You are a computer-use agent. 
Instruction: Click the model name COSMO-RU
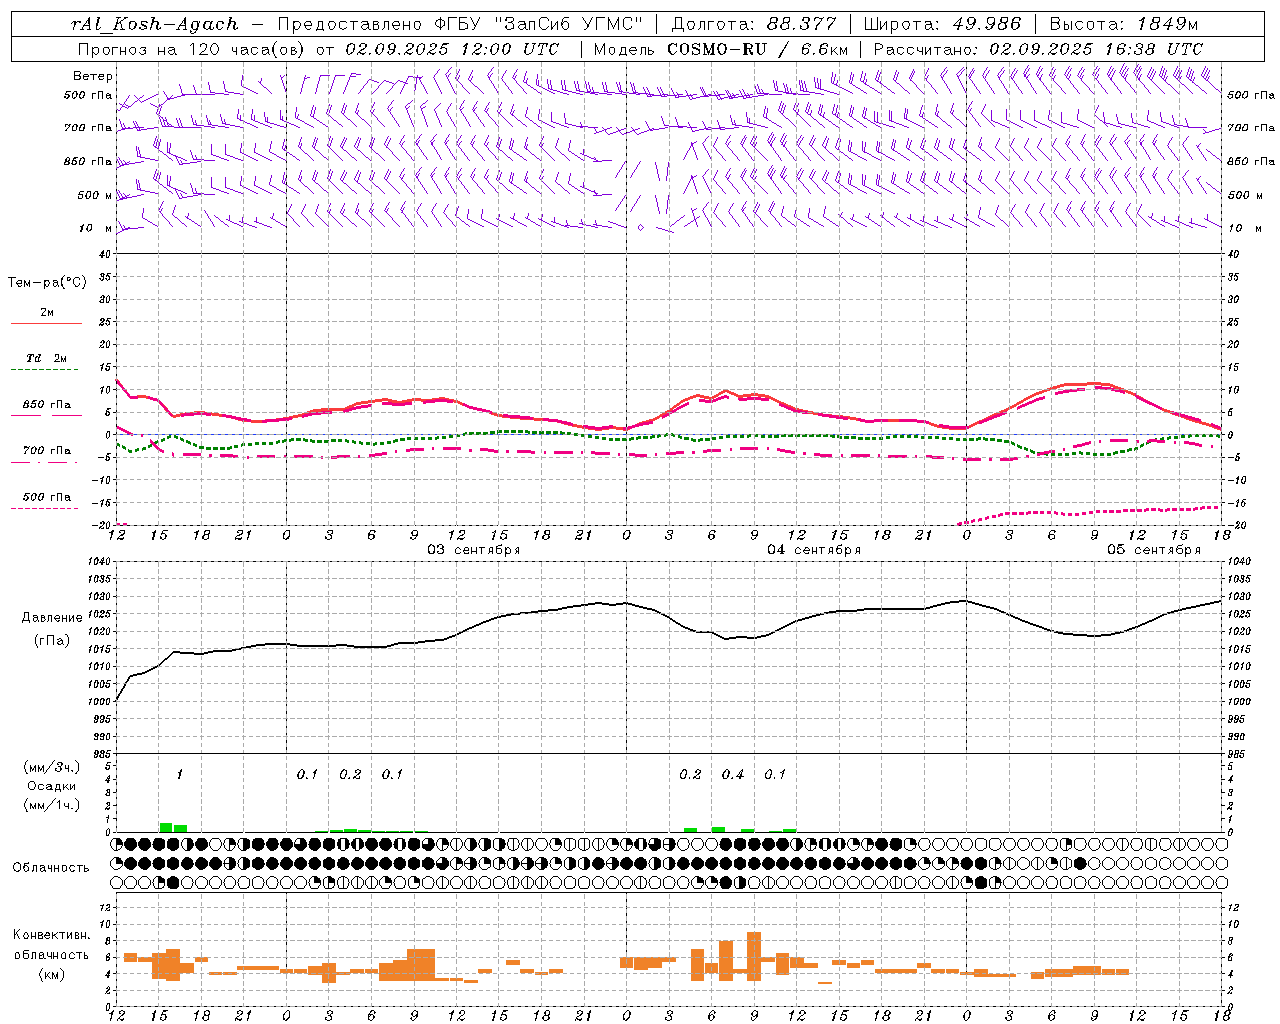coord(717,49)
